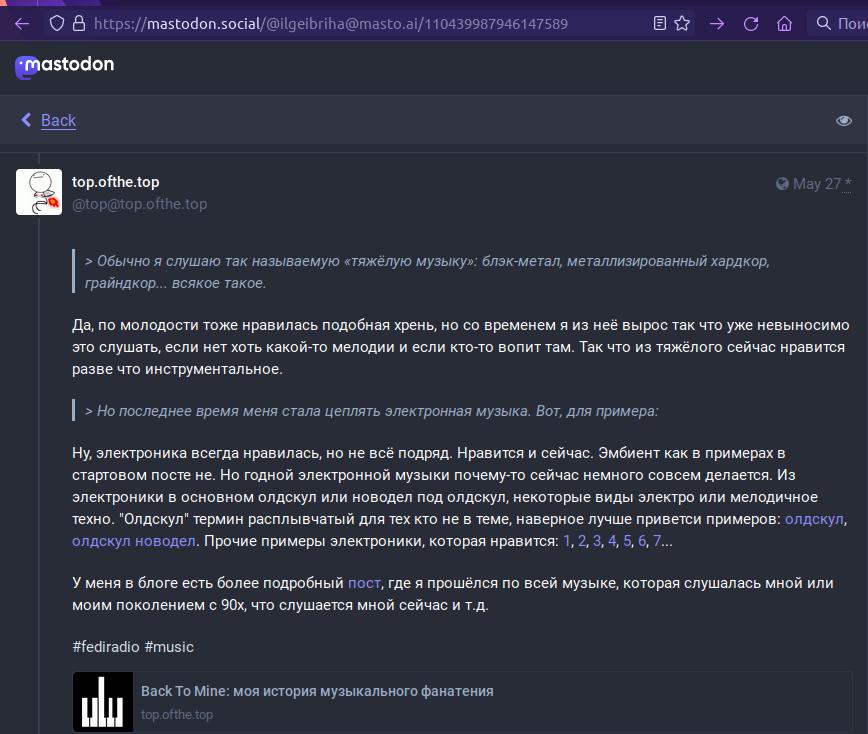
Task: Open the олдскул новодел link
Action: (133, 541)
